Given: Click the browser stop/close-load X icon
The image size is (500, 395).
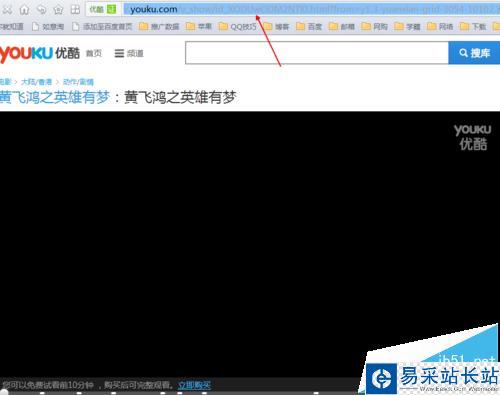Looking at the screenshot, I should point(7,9).
